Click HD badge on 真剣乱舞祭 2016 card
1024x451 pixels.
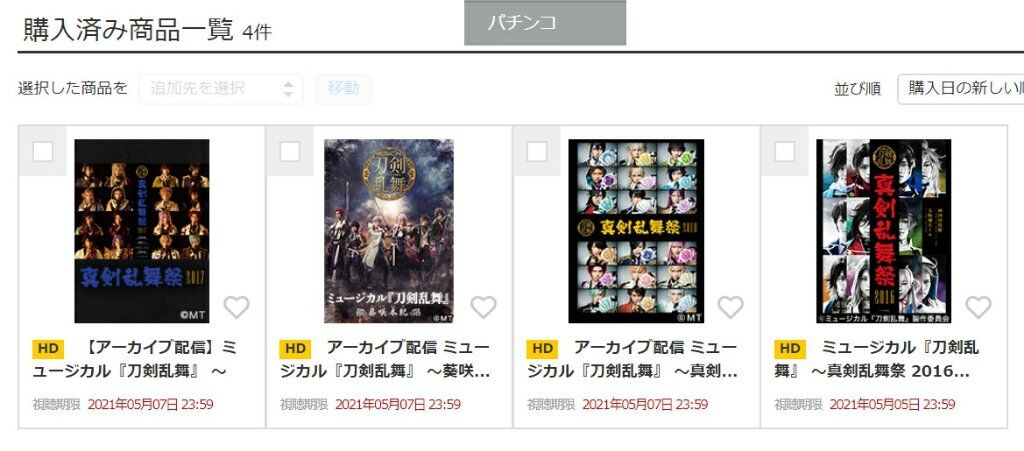click(x=790, y=349)
